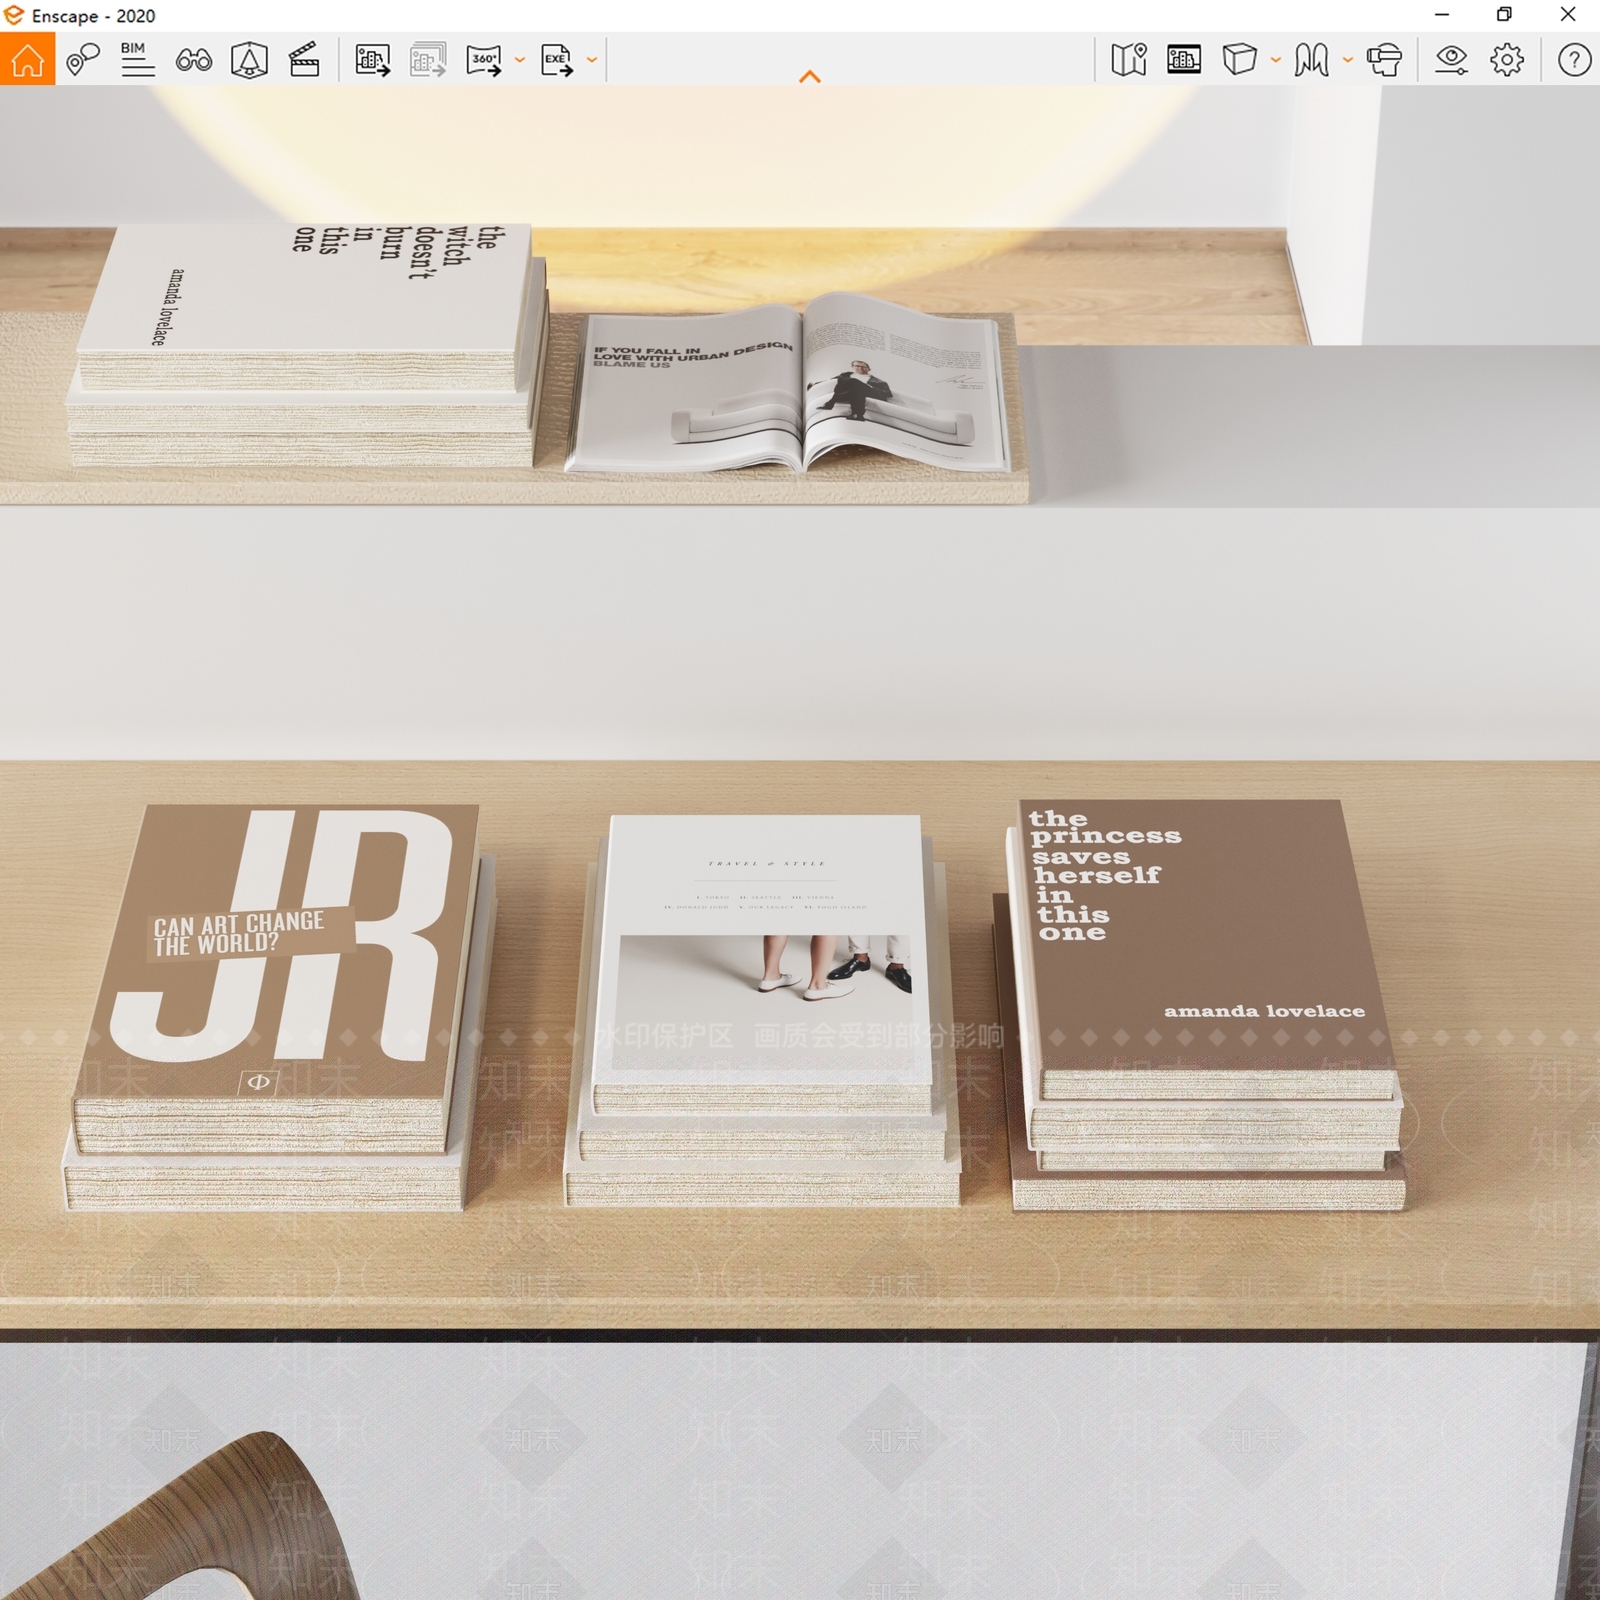Open the Video Editor clapperboard
Screen dimensions: 1600x1600
[304, 59]
